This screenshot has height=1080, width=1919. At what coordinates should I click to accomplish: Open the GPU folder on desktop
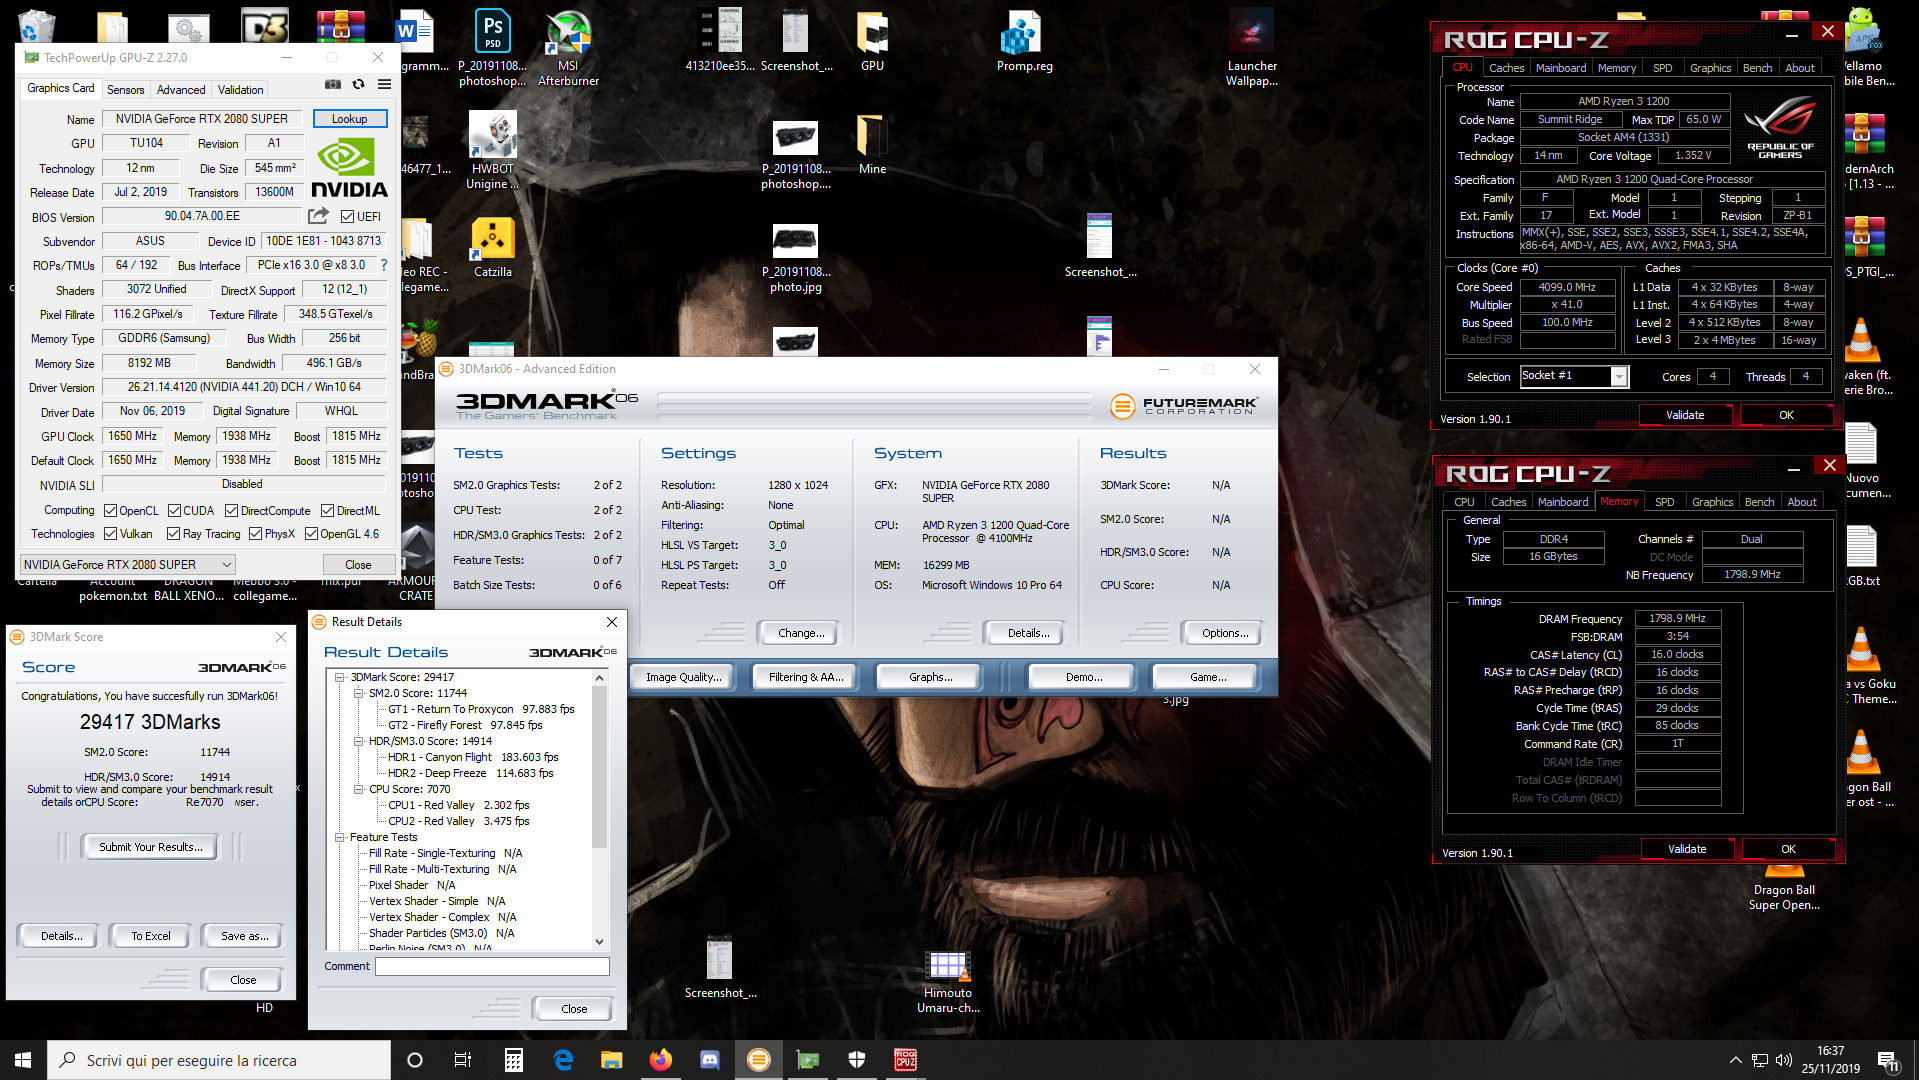[x=872, y=42]
